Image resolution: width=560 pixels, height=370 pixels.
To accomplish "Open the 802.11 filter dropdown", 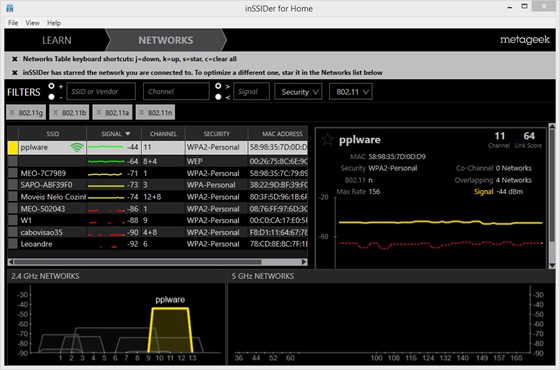I will [x=351, y=92].
